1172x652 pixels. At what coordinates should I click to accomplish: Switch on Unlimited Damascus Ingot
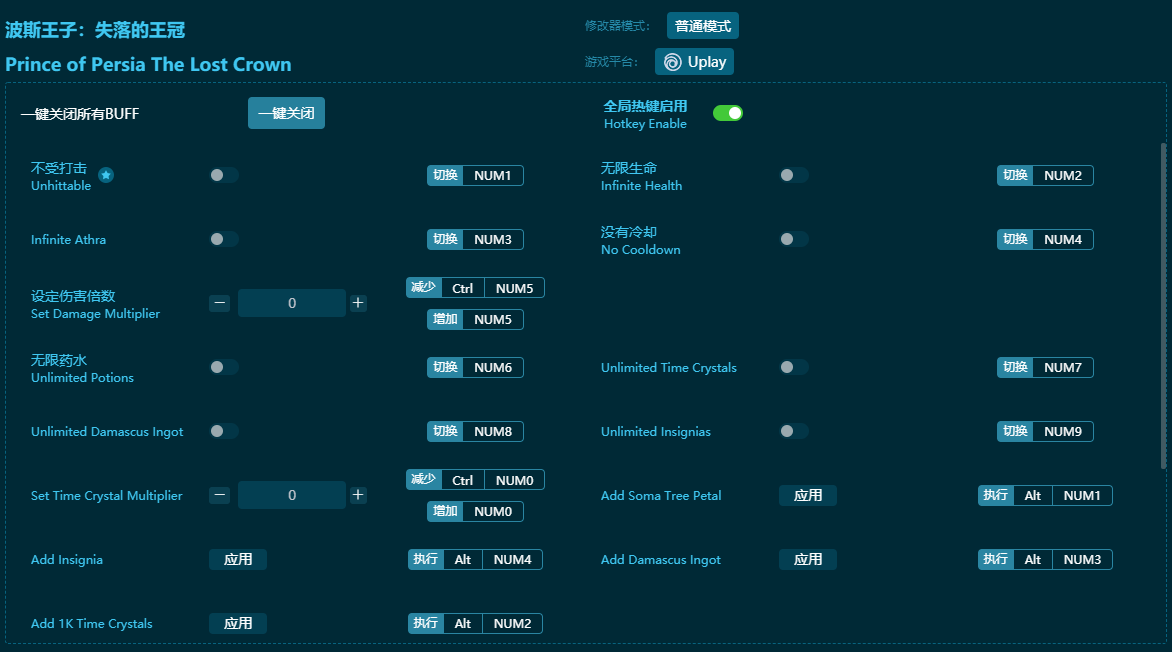224,431
